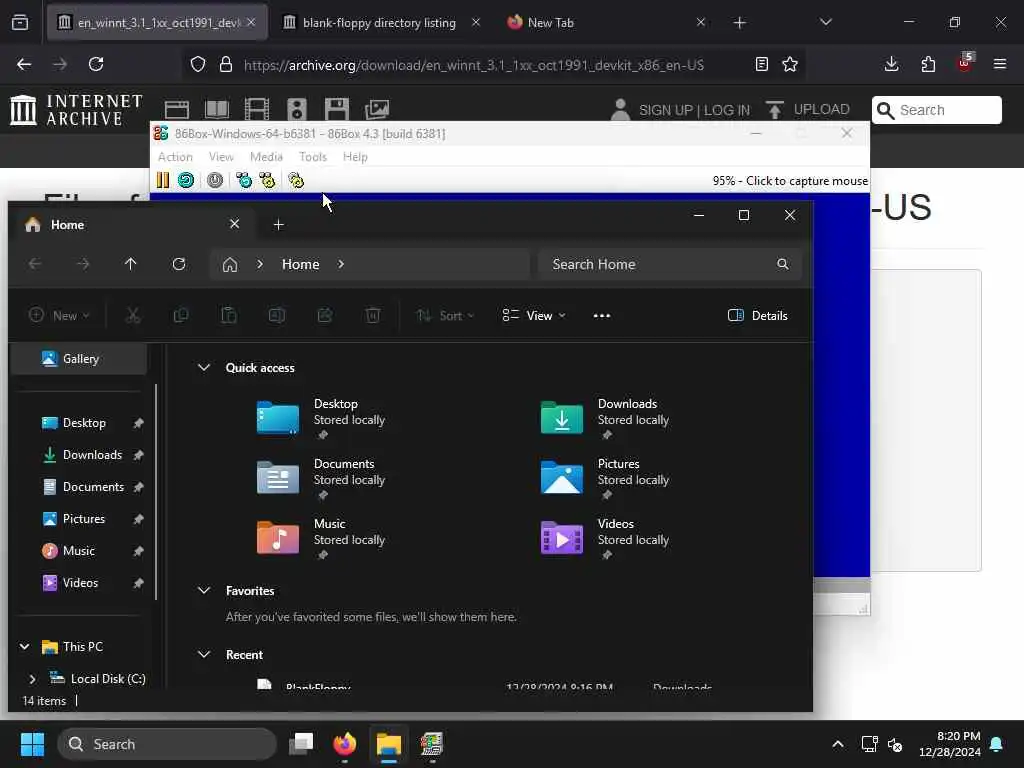The image size is (1024, 768).
Task: Open Firefox list all tabs dropdown
Action: click(x=826, y=22)
